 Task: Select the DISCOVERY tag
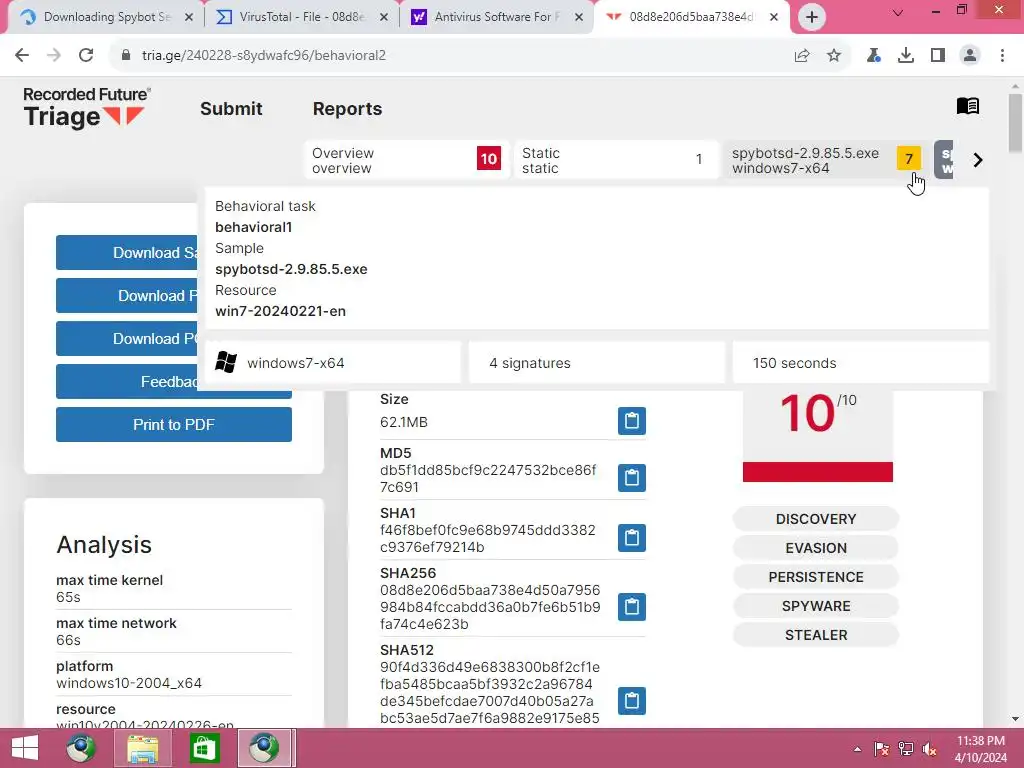pyautogui.click(x=816, y=519)
